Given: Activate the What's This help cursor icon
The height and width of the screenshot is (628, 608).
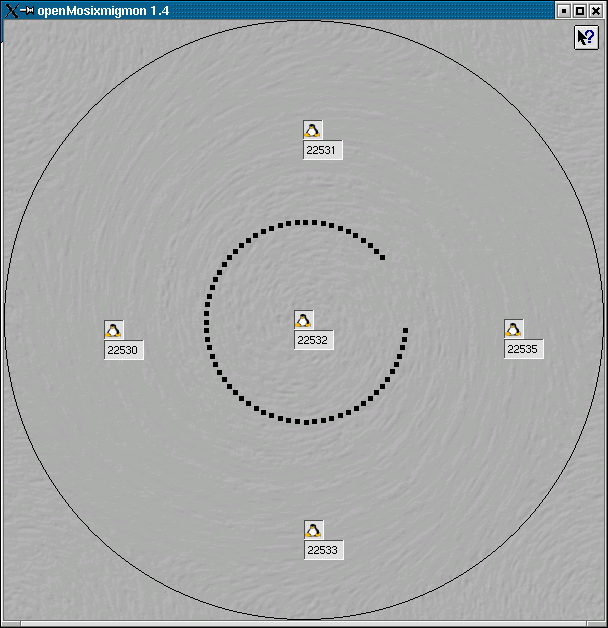Looking at the screenshot, I should click(x=586, y=37).
